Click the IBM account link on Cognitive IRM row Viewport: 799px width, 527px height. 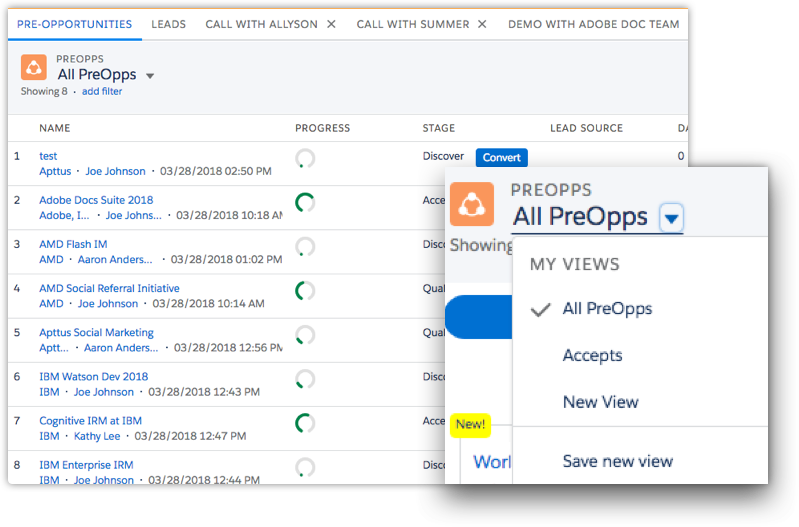coord(49,436)
